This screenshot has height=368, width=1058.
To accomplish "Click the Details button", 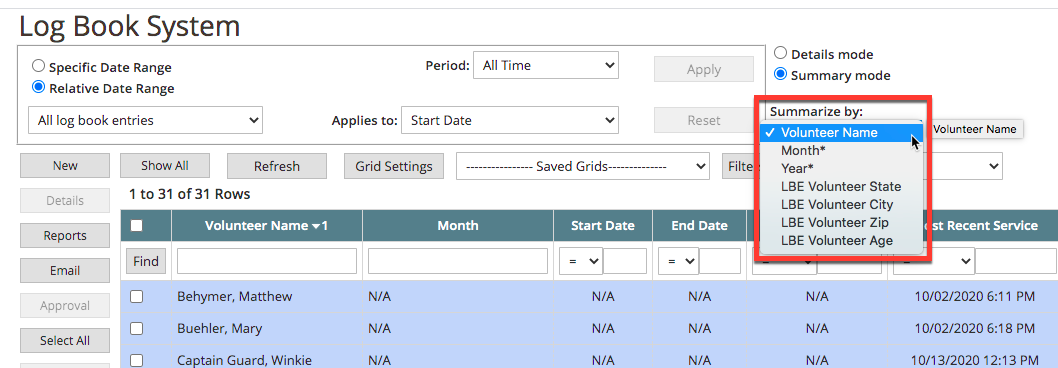I will click(65, 201).
